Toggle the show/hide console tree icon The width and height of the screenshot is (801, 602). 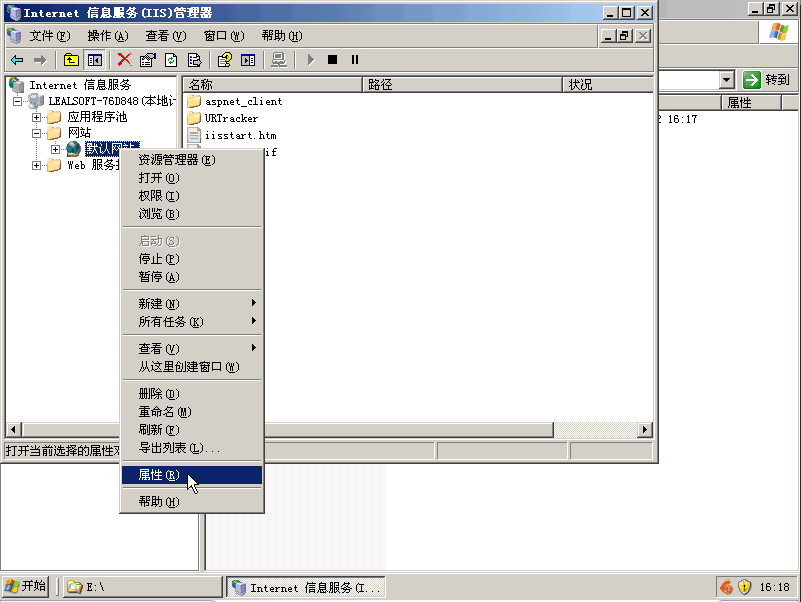[x=94, y=60]
